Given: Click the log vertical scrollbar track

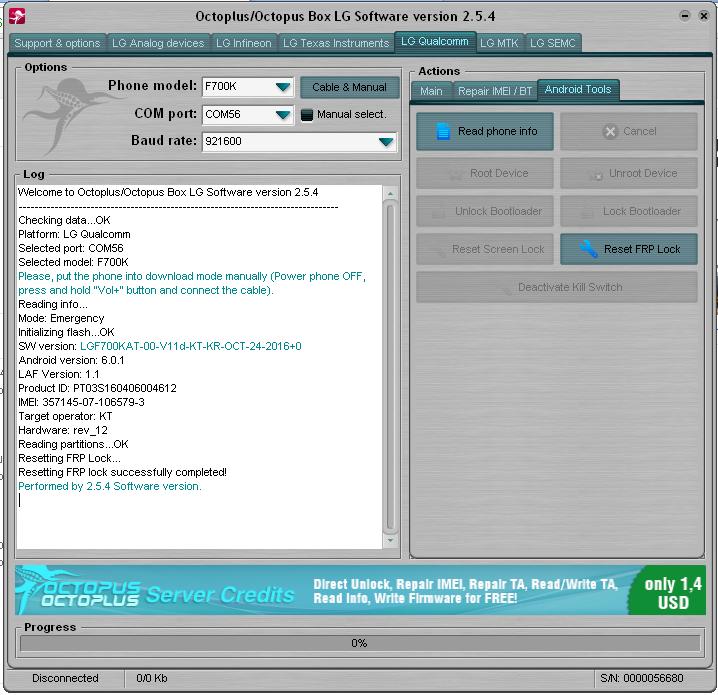Looking at the screenshot, I should pos(390,368).
